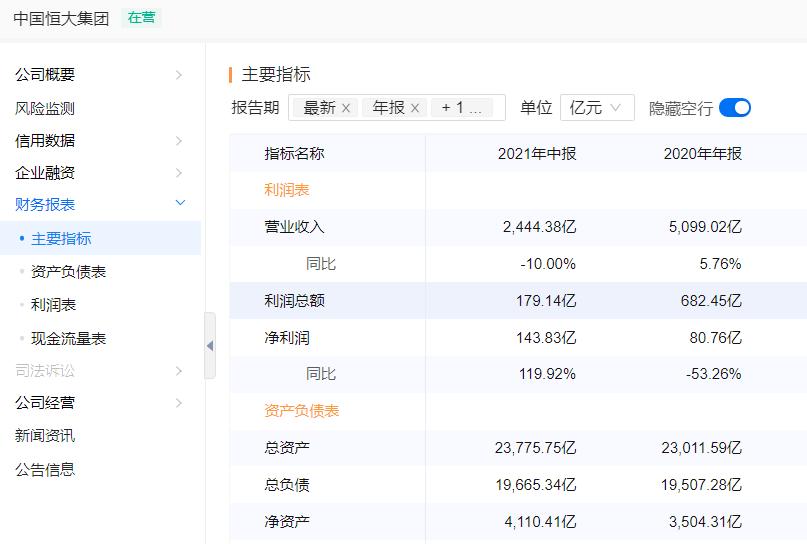Click the value 143.83亿

(x=546, y=338)
